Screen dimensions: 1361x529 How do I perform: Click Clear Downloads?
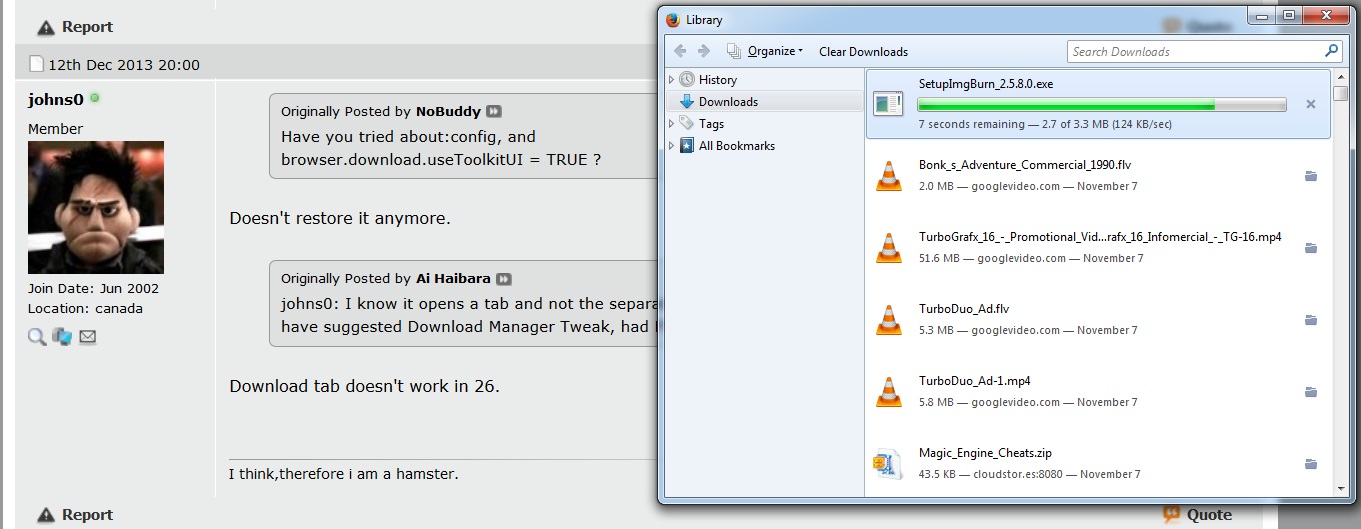tap(863, 51)
